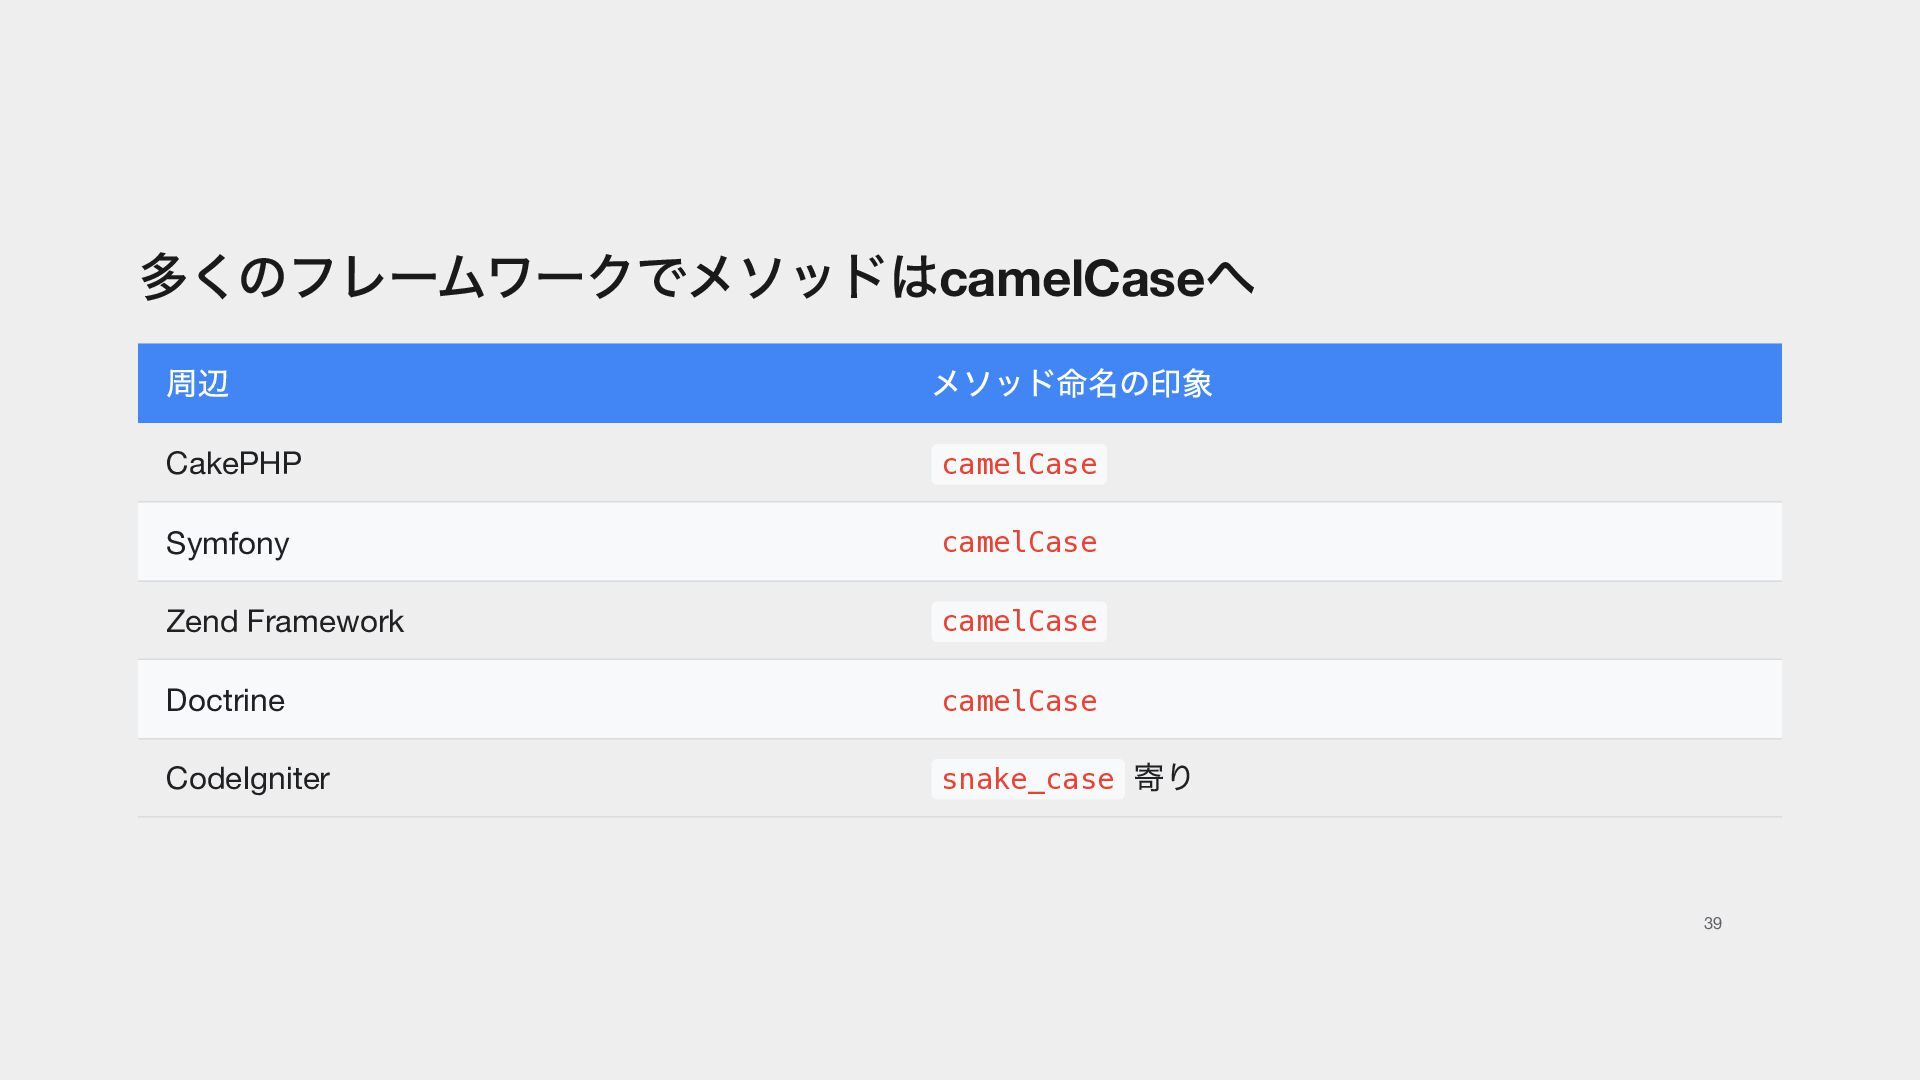Select the camelCase tag in CakePHP row

(x=1019, y=464)
